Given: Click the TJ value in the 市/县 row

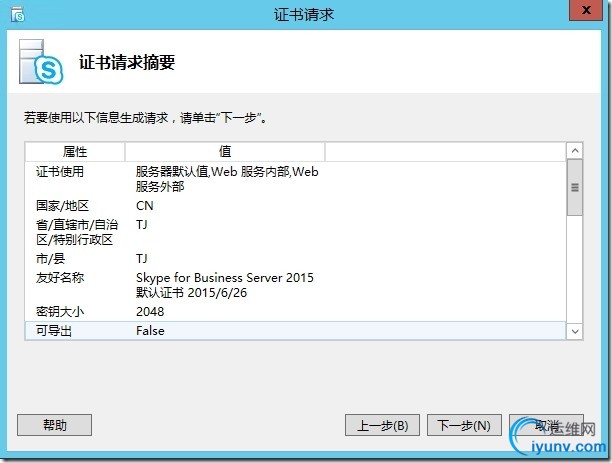Looking at the screenshot, I should tap(142, 258).
